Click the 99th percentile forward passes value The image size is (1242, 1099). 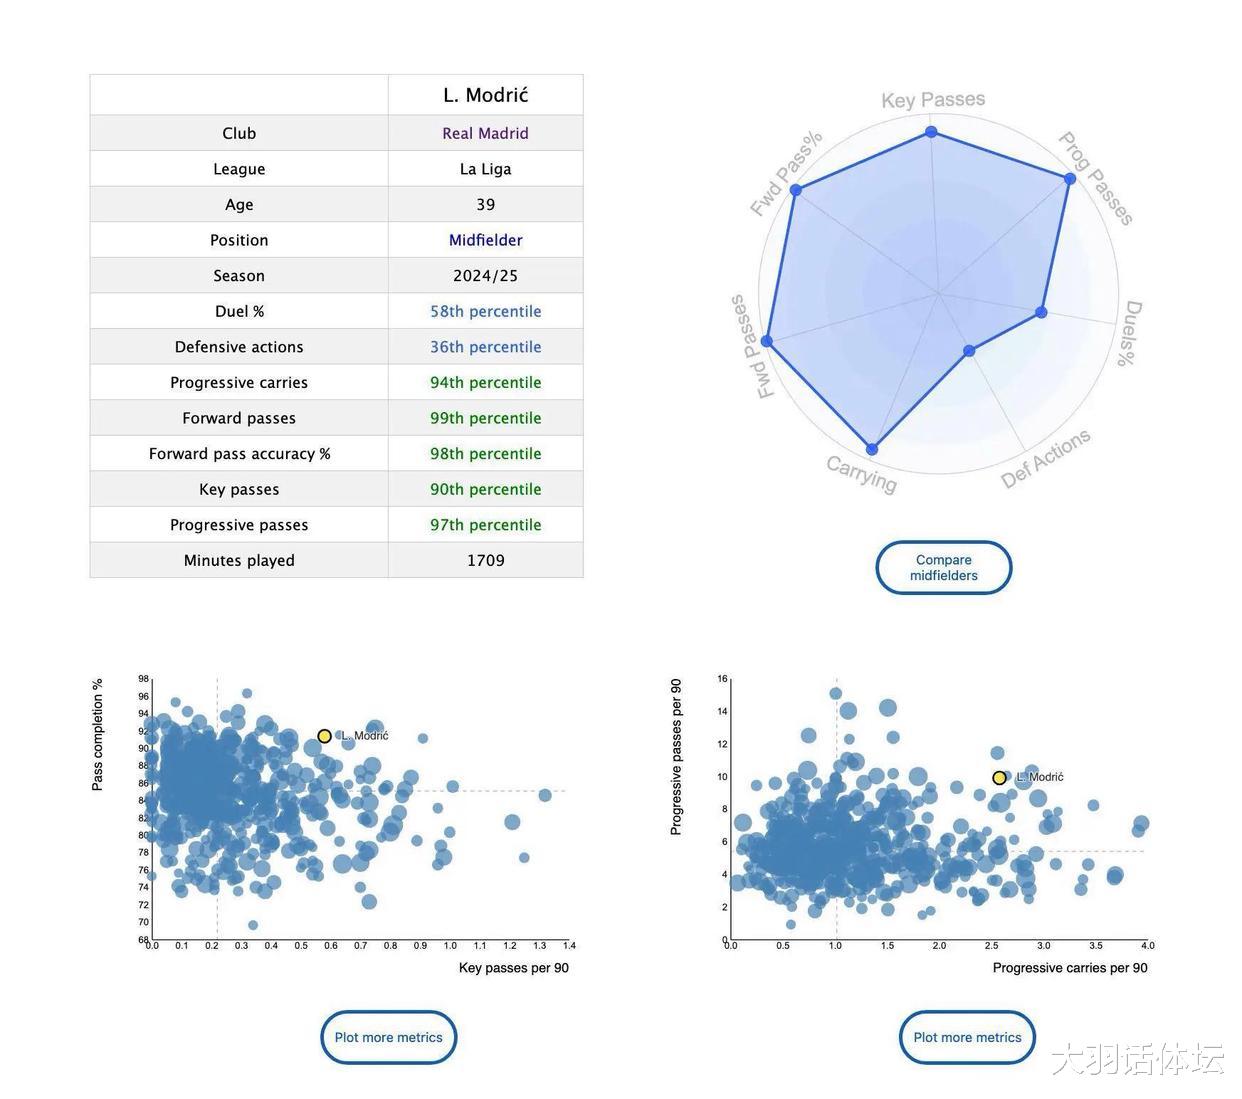(x=485, y=418)
